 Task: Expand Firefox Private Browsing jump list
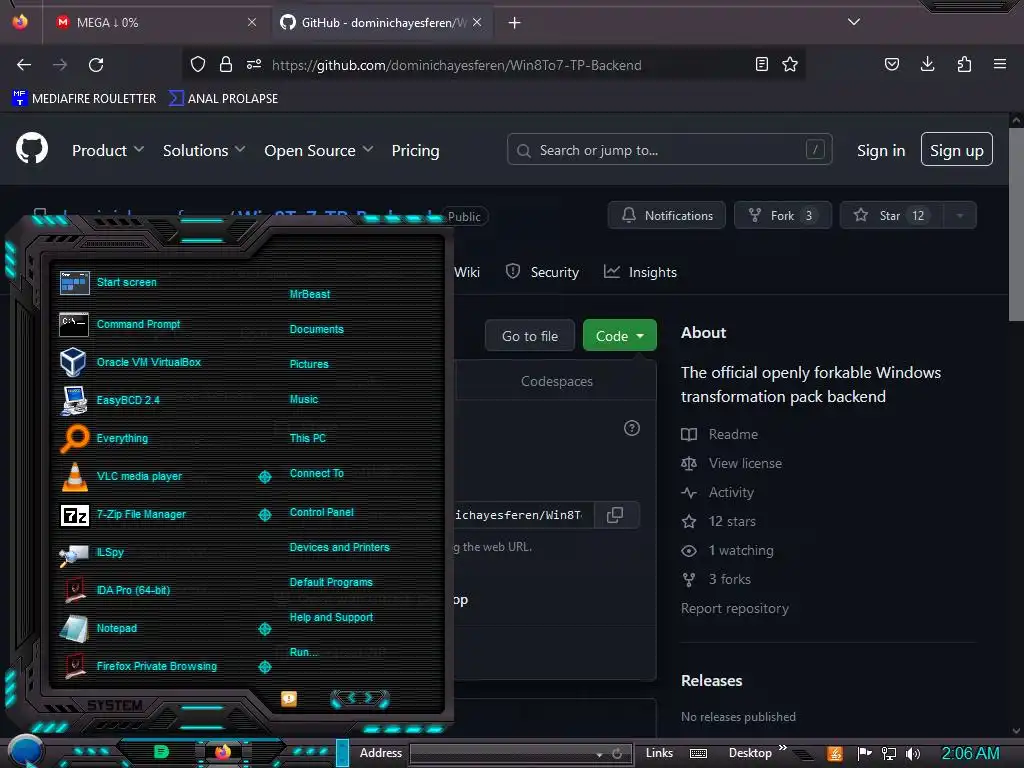click(x=264, y=667)
